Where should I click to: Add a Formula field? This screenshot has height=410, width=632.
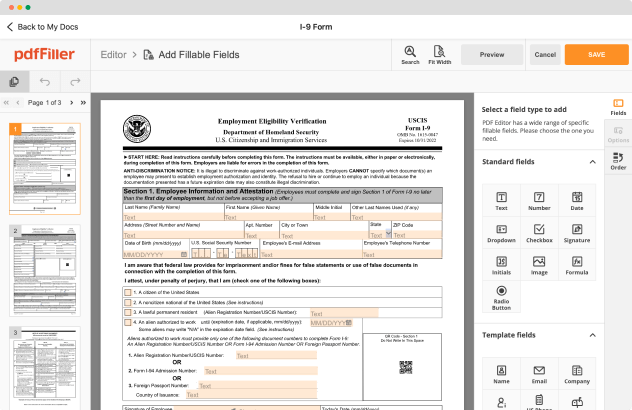coord(577,265)
